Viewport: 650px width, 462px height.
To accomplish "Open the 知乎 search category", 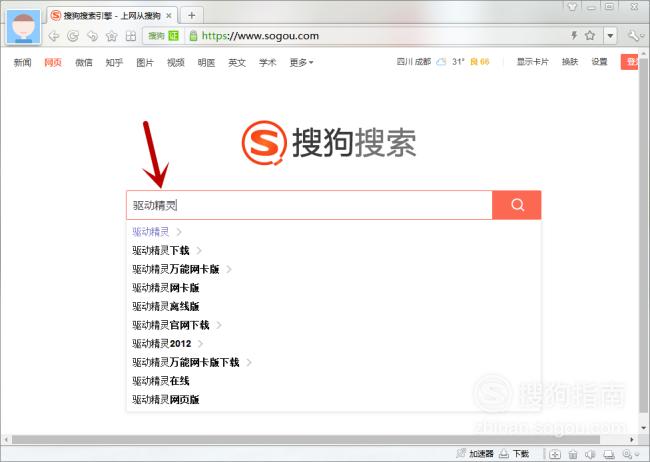I will point(114,63).
